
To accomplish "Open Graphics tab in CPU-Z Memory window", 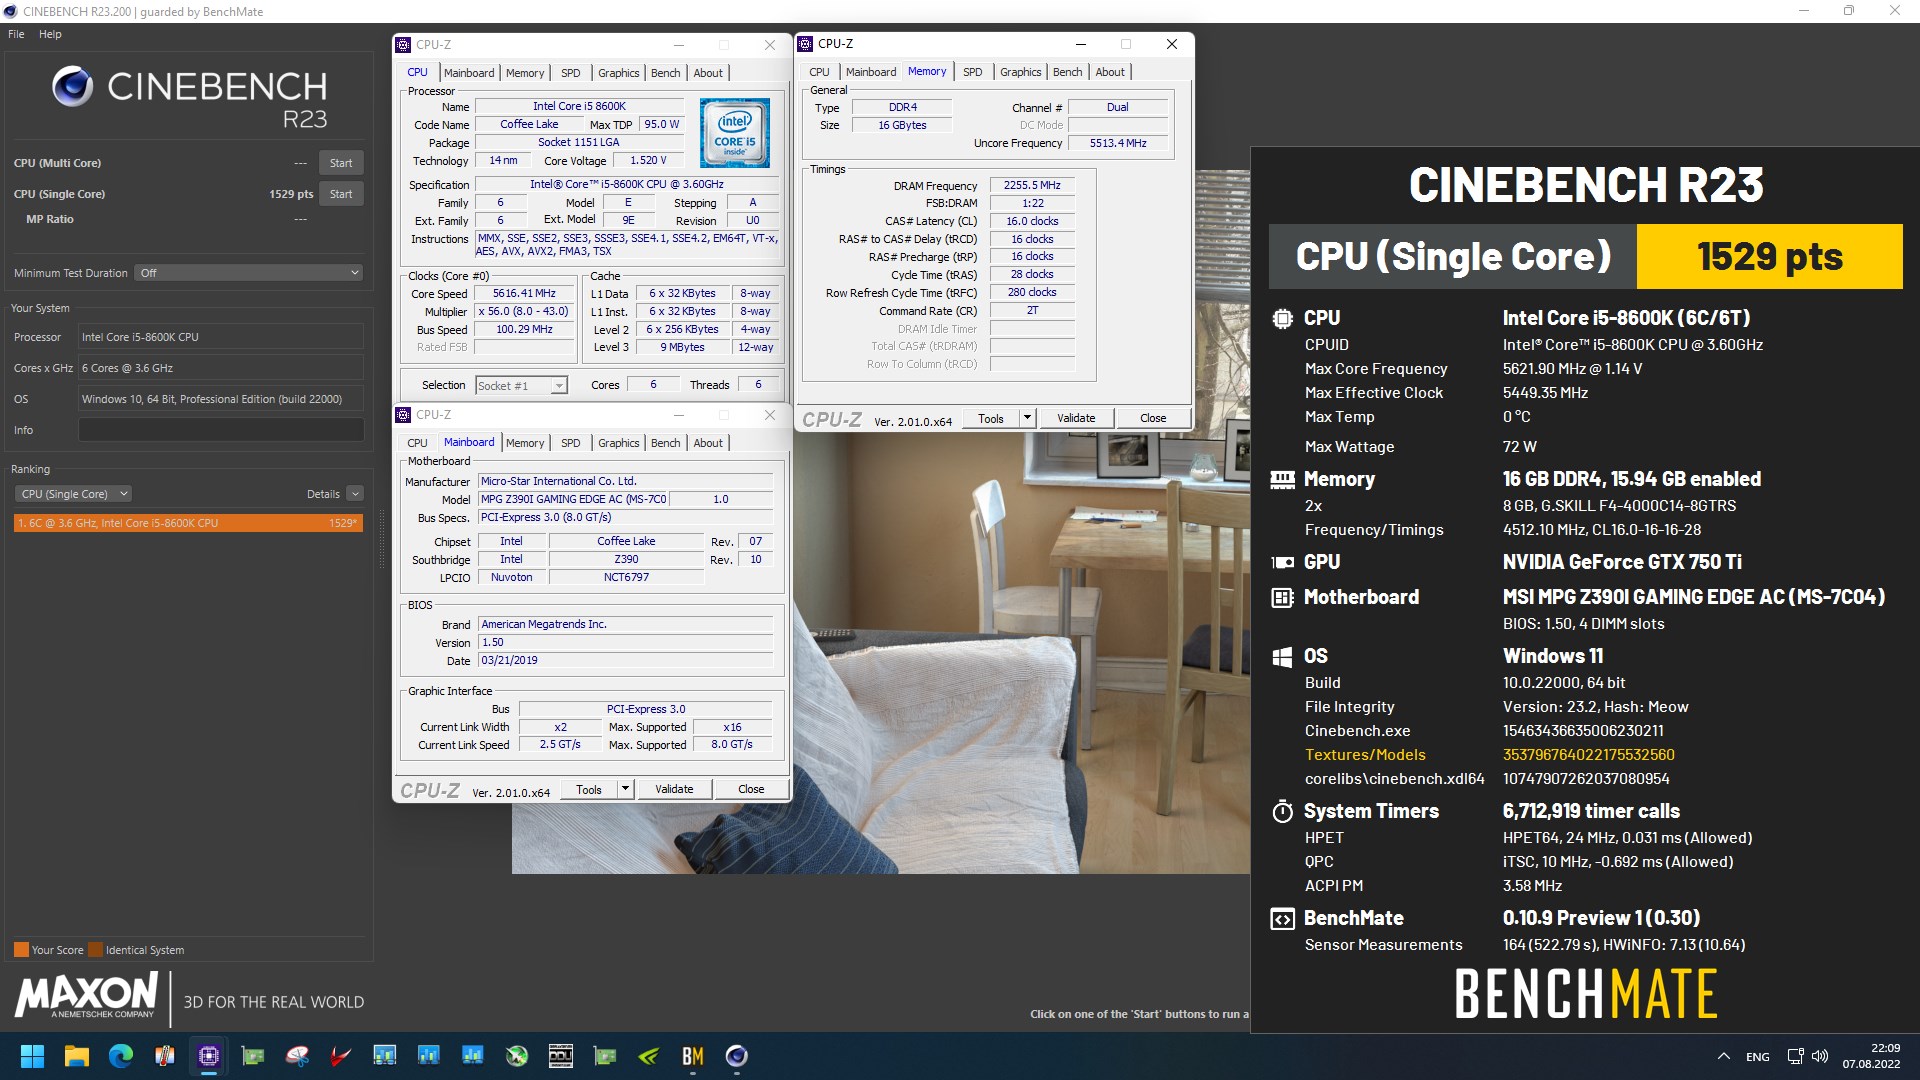I will pos(1020,72).
